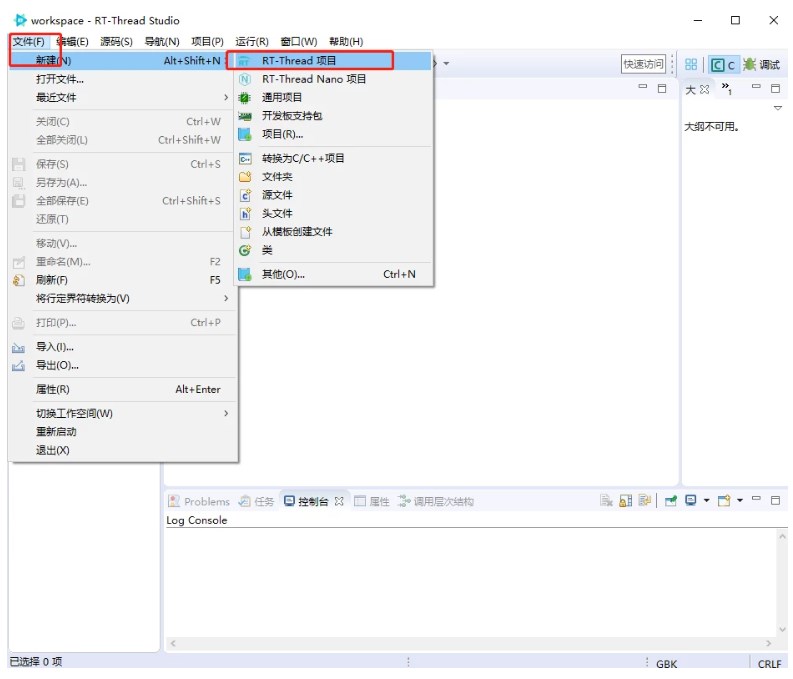
Task: Click the scroll lock console icon
Action: [x=626, y=501]
